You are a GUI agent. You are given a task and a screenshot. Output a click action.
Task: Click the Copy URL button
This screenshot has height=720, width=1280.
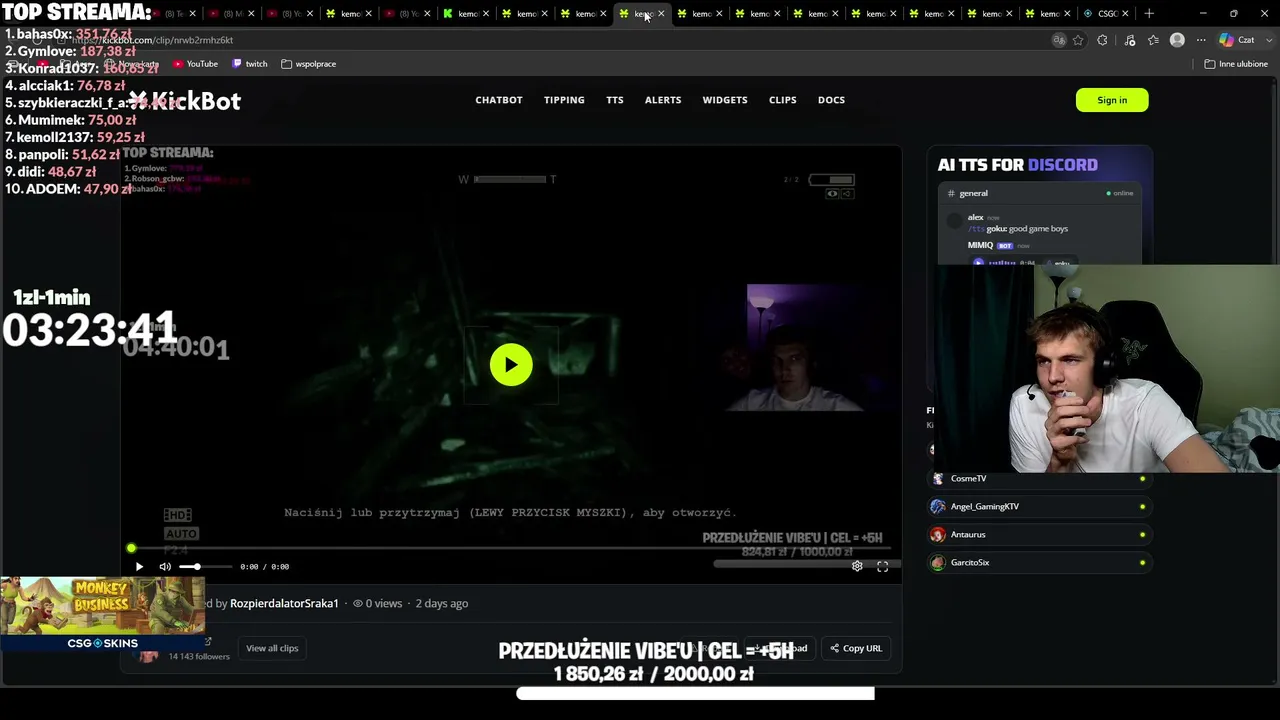click(x=856, y=648)
